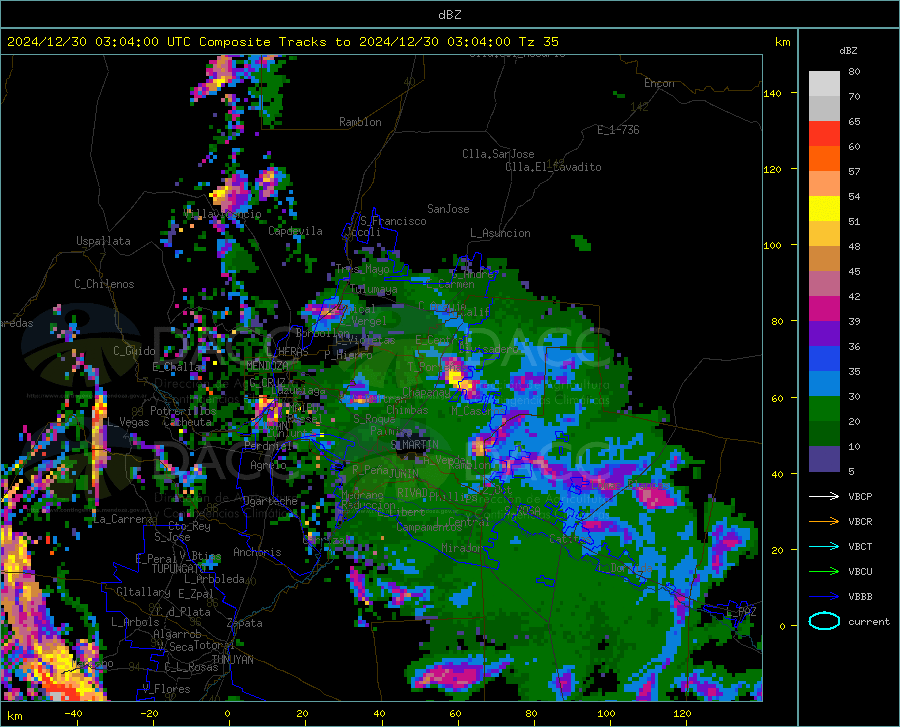The image size is (900, 727).
Task: Select the magenta 39 dBZ color swatch
Action: click(x=824, y=309)
